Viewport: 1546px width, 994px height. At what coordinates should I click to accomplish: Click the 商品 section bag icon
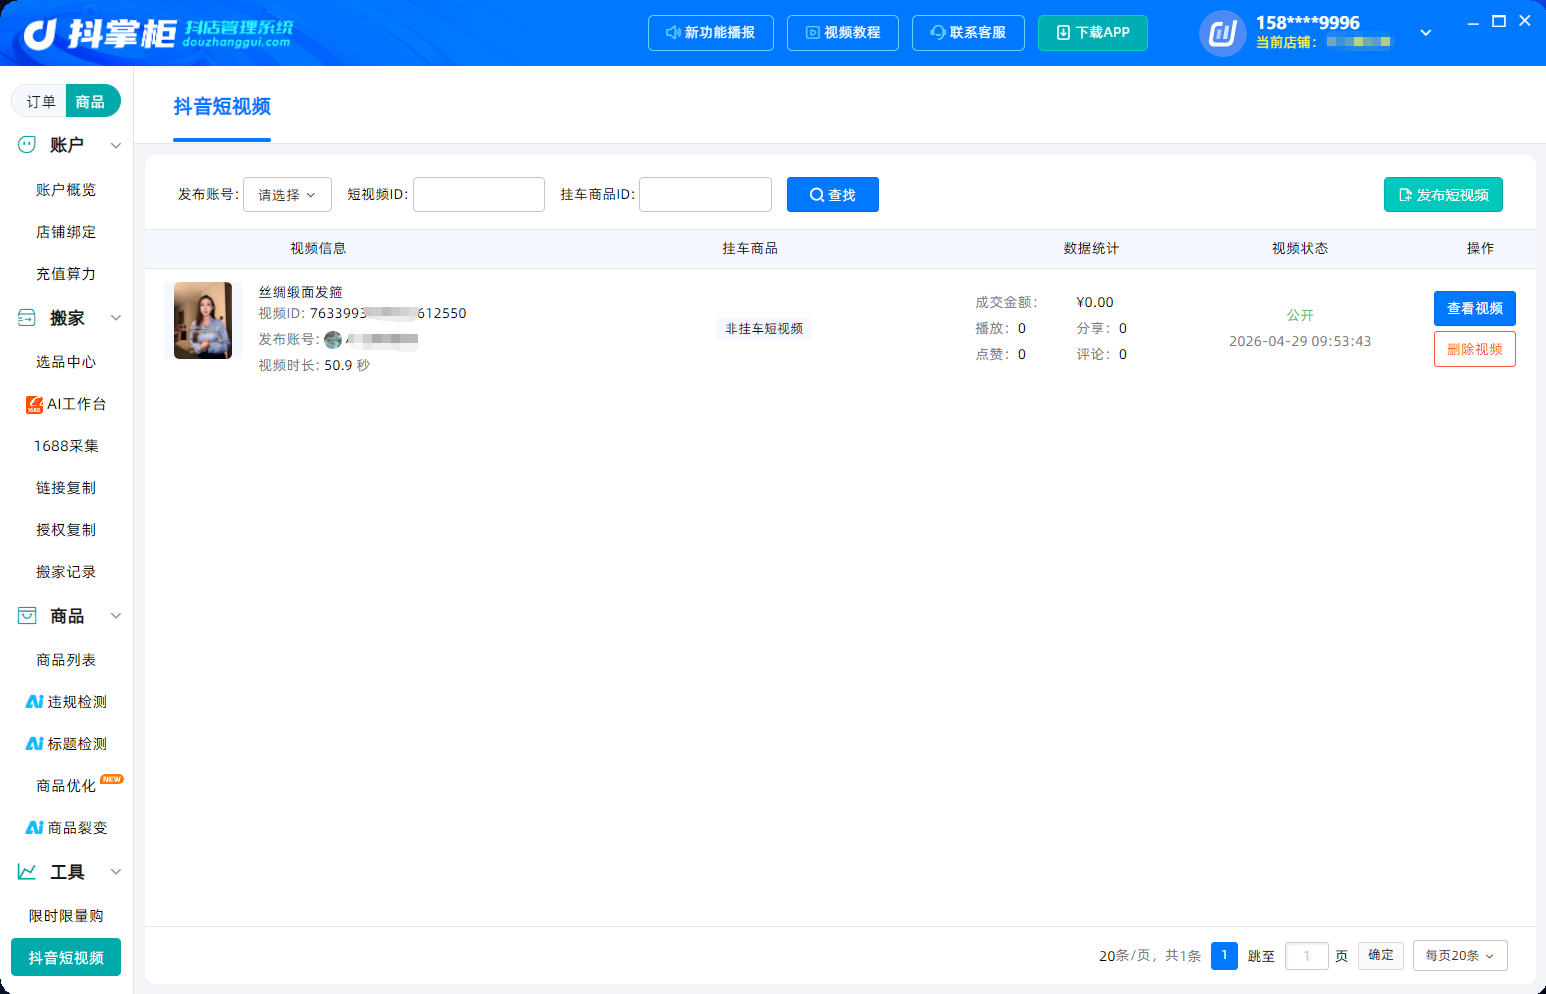27,616
